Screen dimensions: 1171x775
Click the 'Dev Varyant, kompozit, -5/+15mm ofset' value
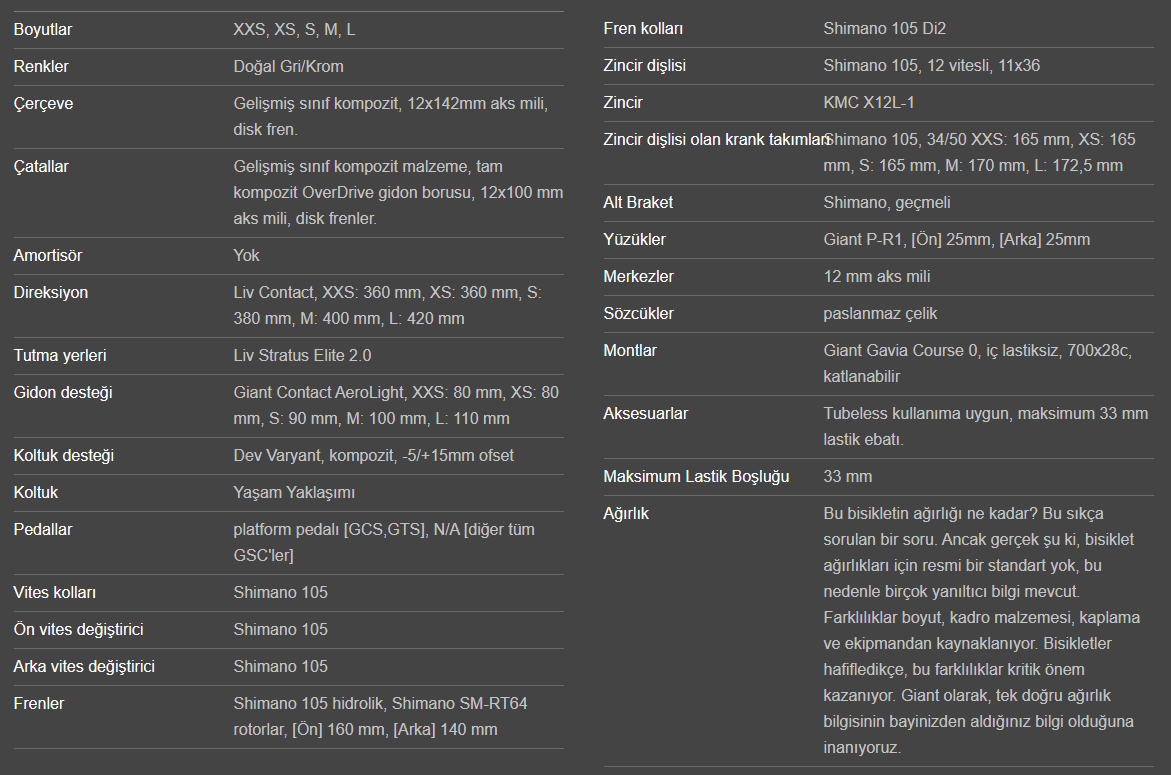pyautogui.click(x=373, y=455)
